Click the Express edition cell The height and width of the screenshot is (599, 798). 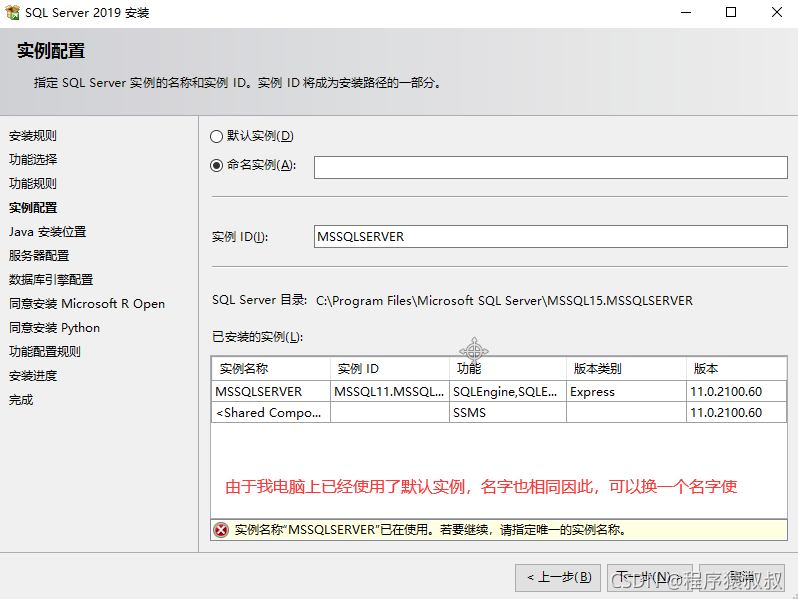(626, 391)
